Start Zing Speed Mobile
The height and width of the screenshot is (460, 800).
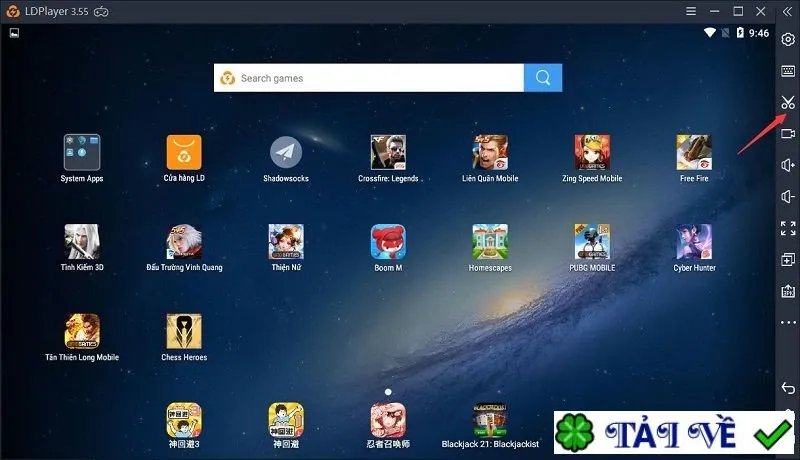point(592,152)
